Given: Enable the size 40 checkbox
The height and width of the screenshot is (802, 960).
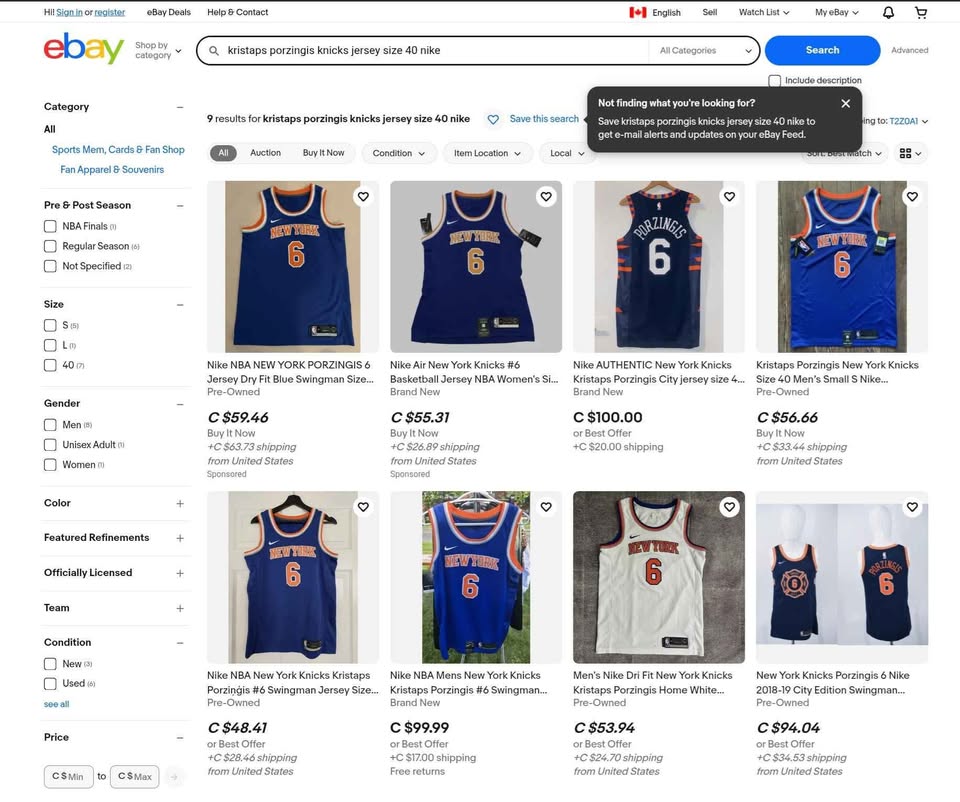Looking at the screenshot, I should coord(50,365).
